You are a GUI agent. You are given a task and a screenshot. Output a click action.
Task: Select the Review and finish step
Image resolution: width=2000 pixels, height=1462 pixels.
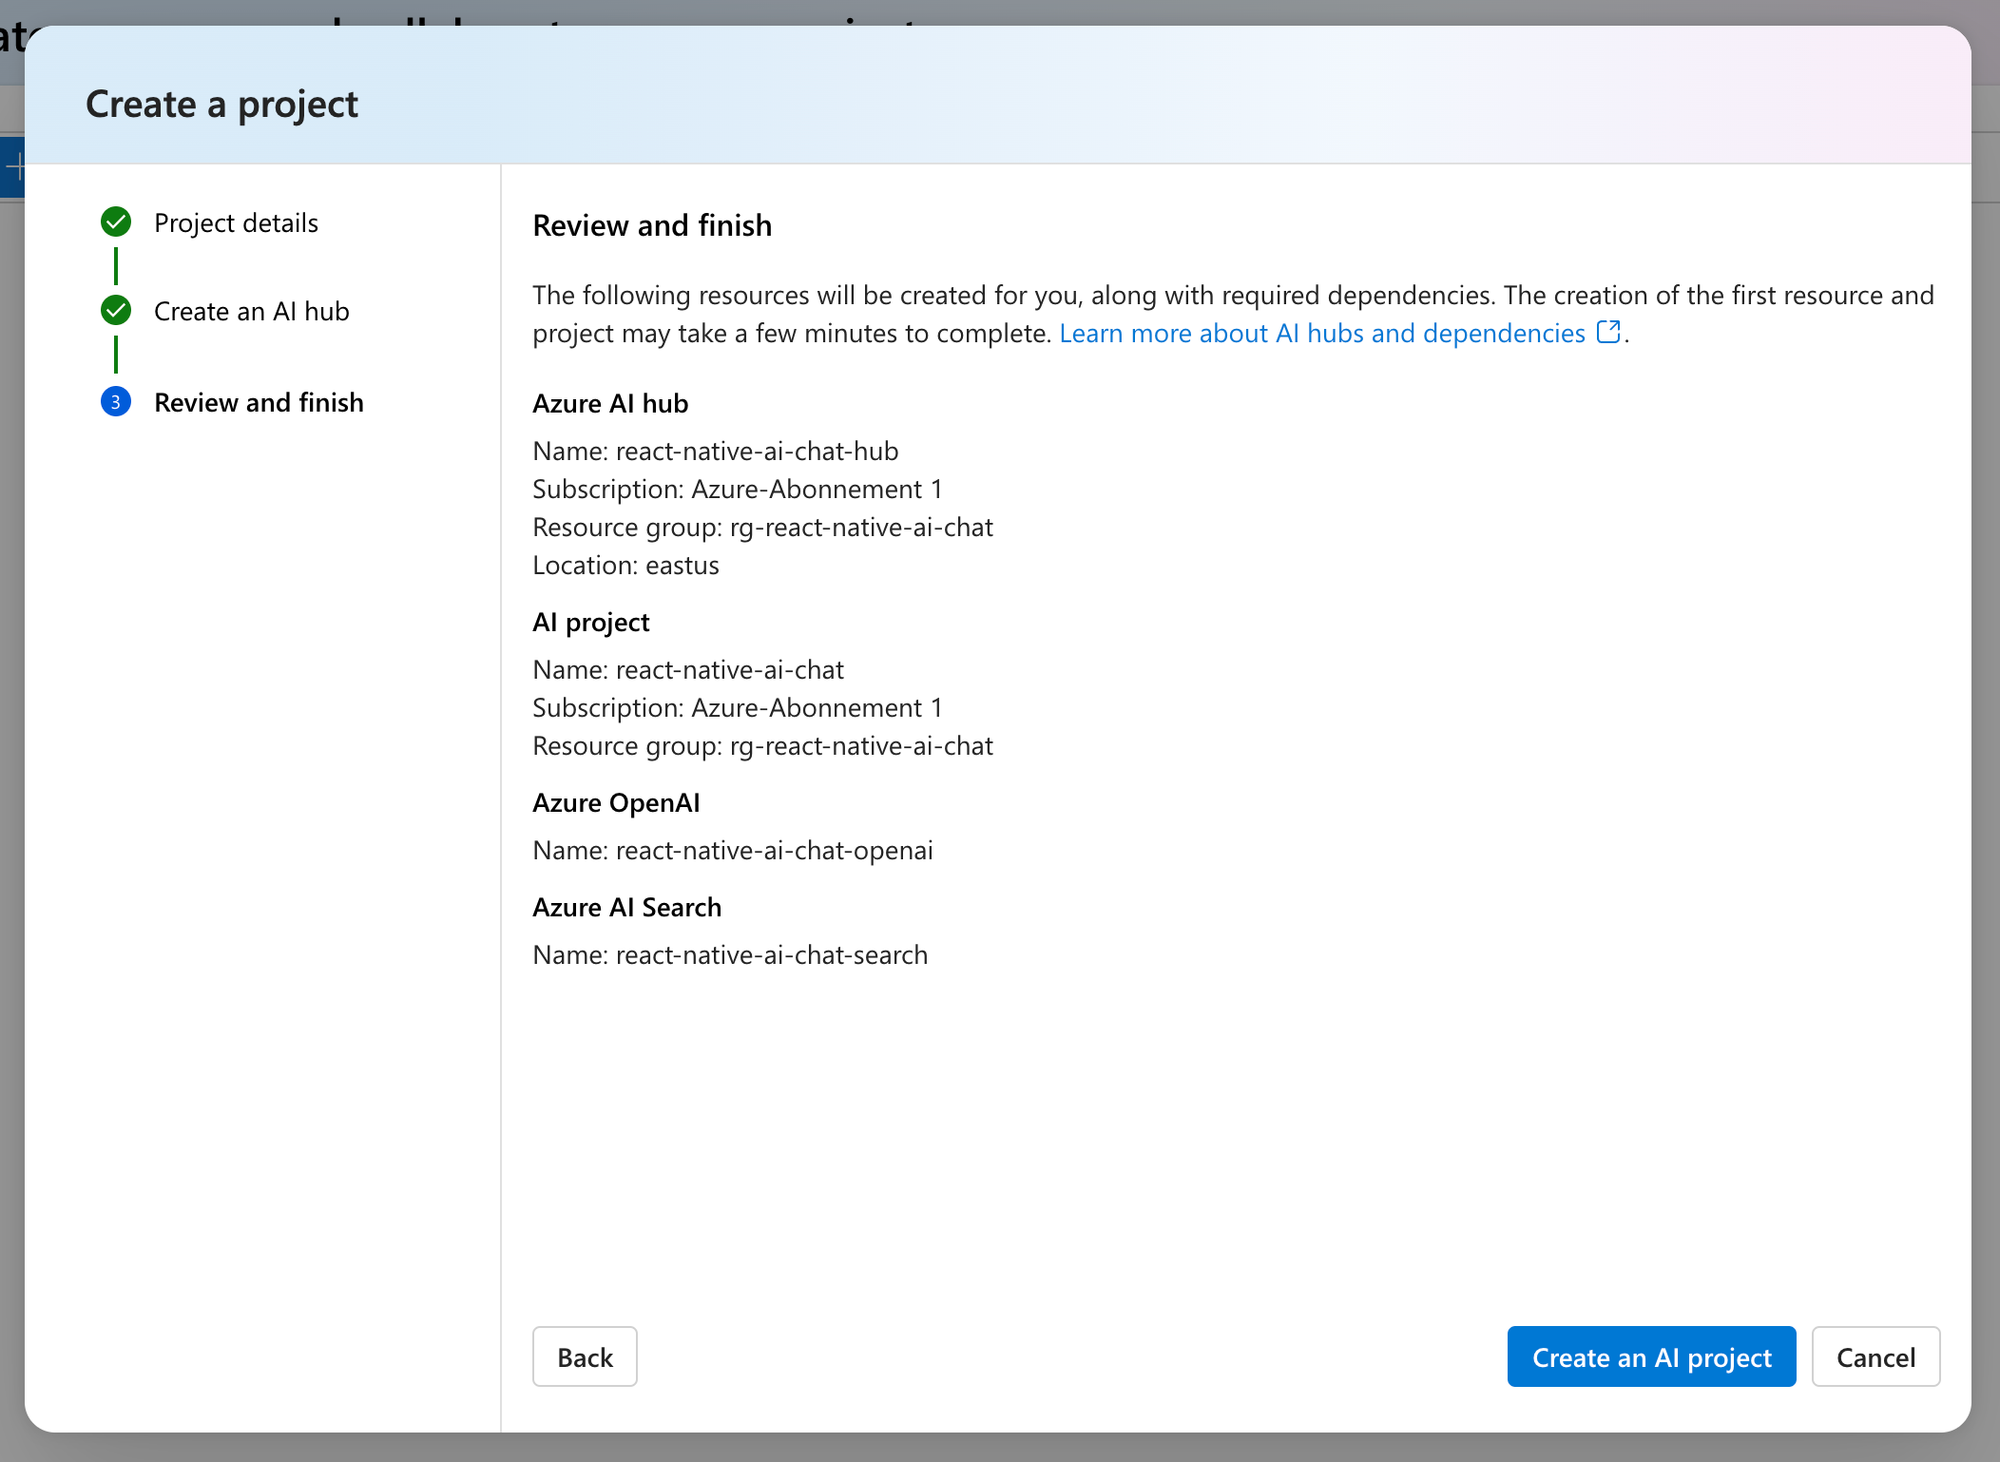[x=259, y=402]
